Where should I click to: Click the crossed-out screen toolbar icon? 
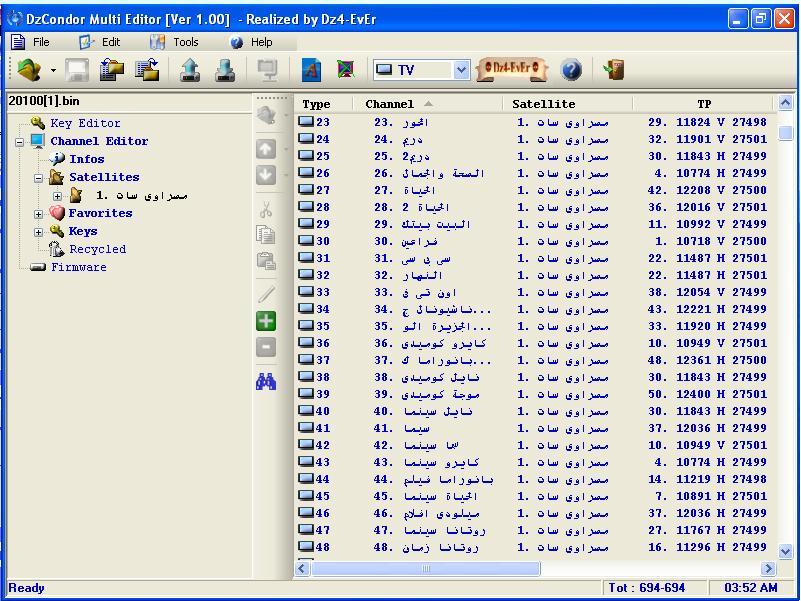tap(346, 70)
